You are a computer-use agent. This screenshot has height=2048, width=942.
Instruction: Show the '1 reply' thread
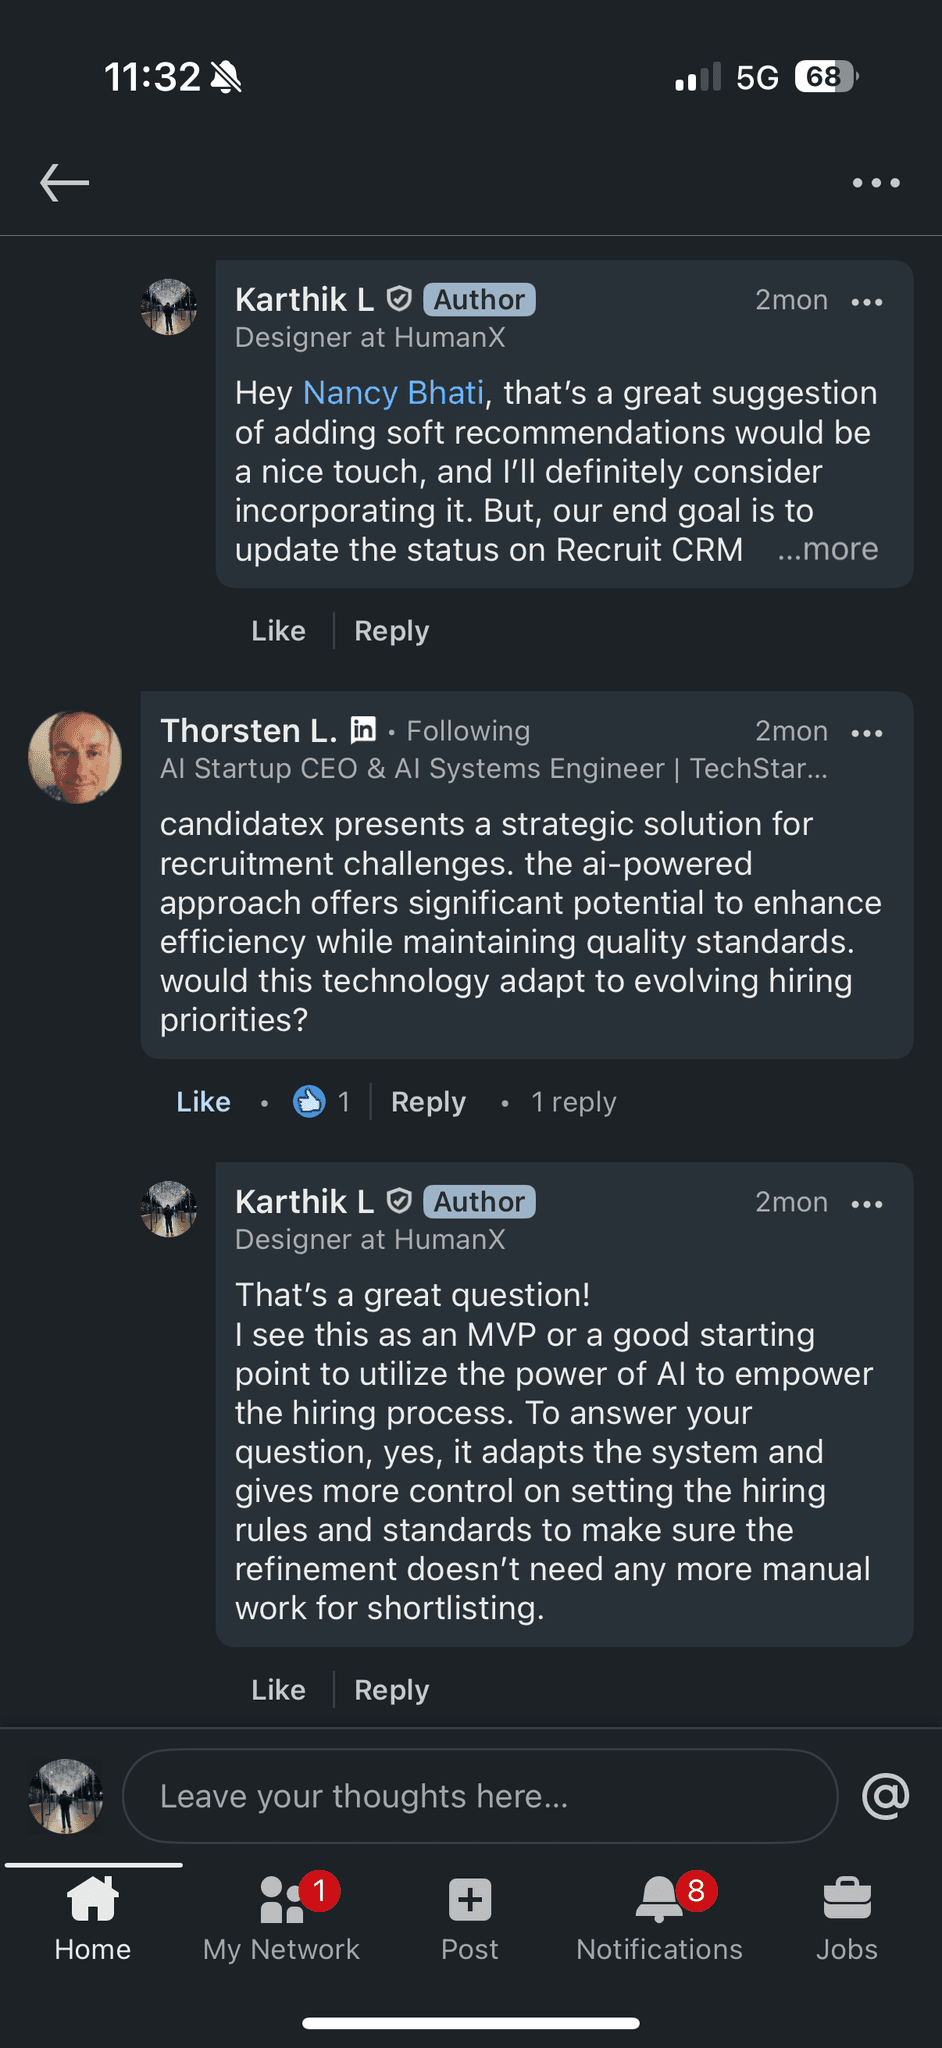click(x=573, y=1102)
